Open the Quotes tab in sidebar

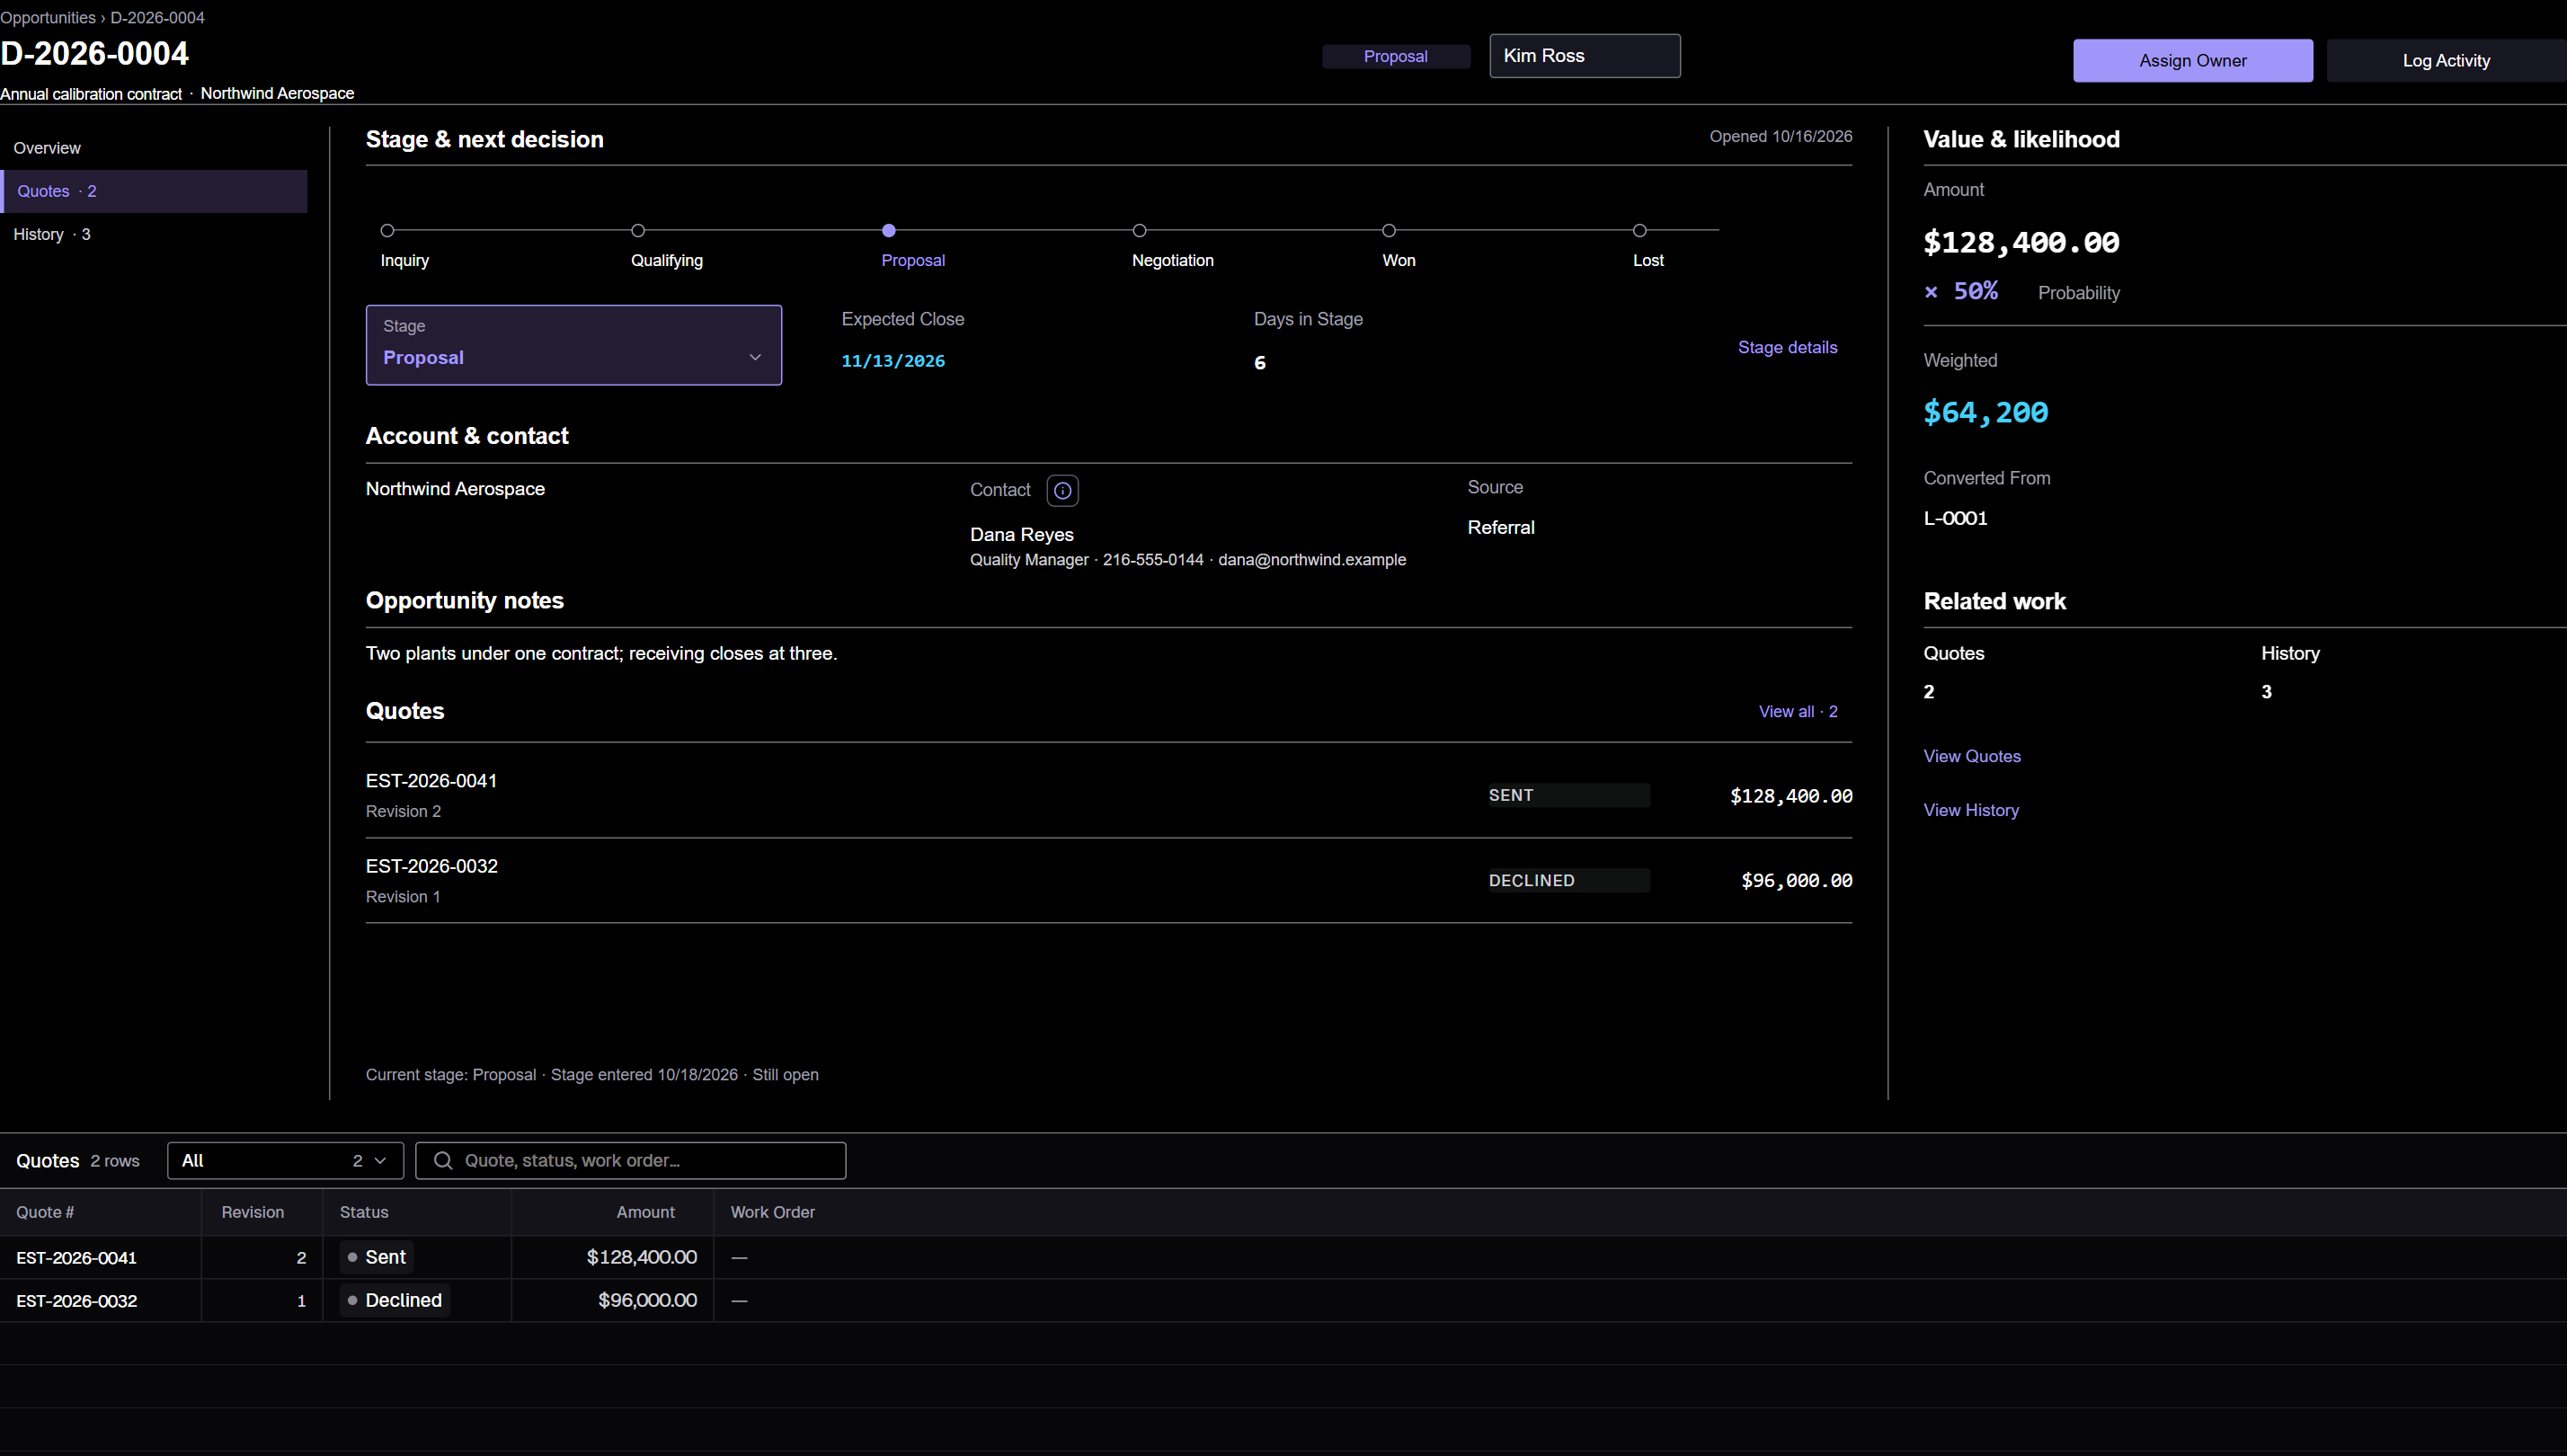click(x=154, y=191)
